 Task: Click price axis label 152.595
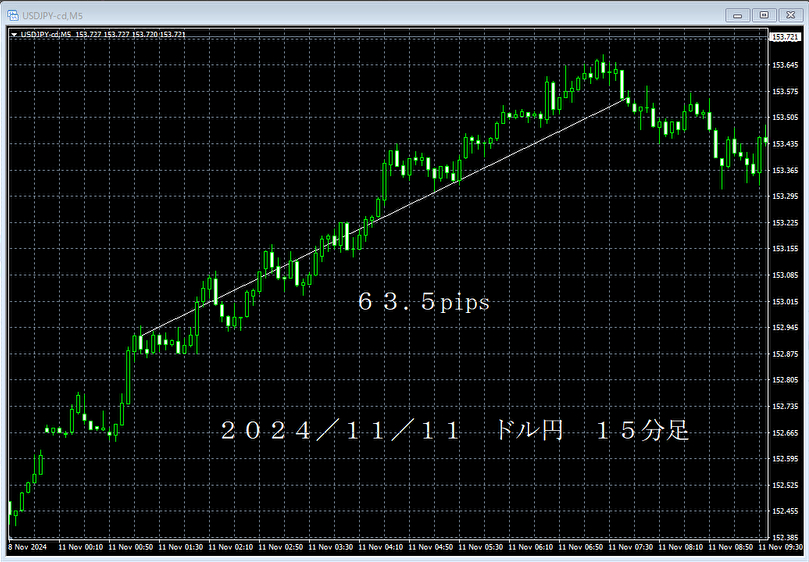pyautogui.click(x=785, y=458)
